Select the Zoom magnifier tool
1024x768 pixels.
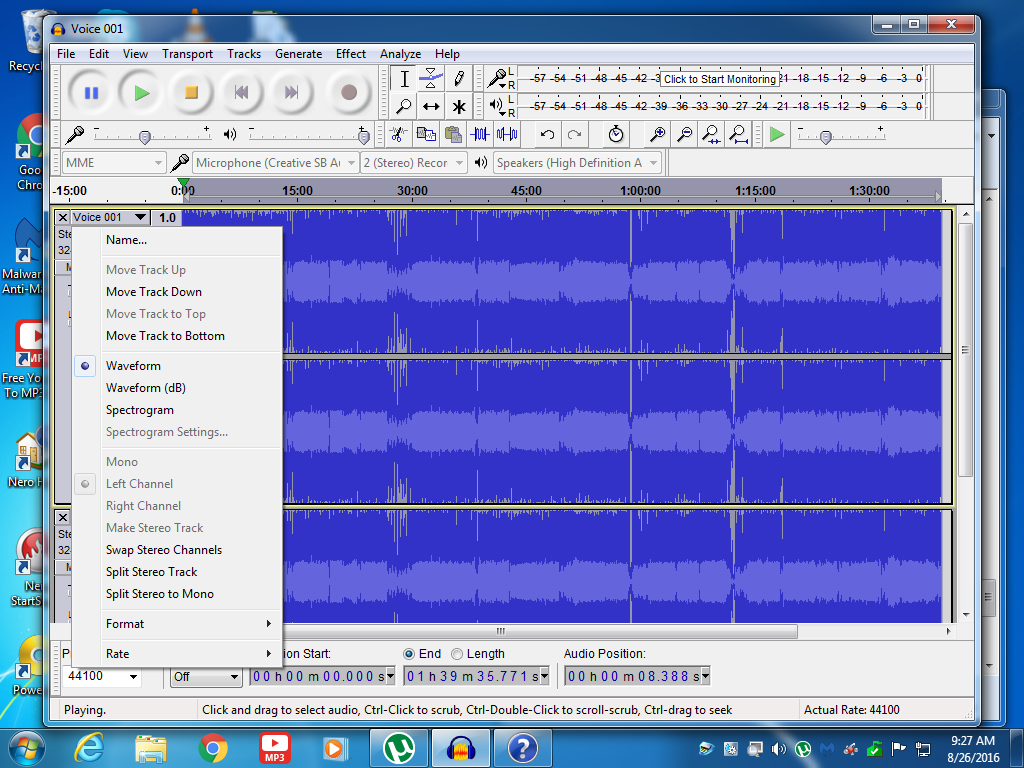point(404,106)
